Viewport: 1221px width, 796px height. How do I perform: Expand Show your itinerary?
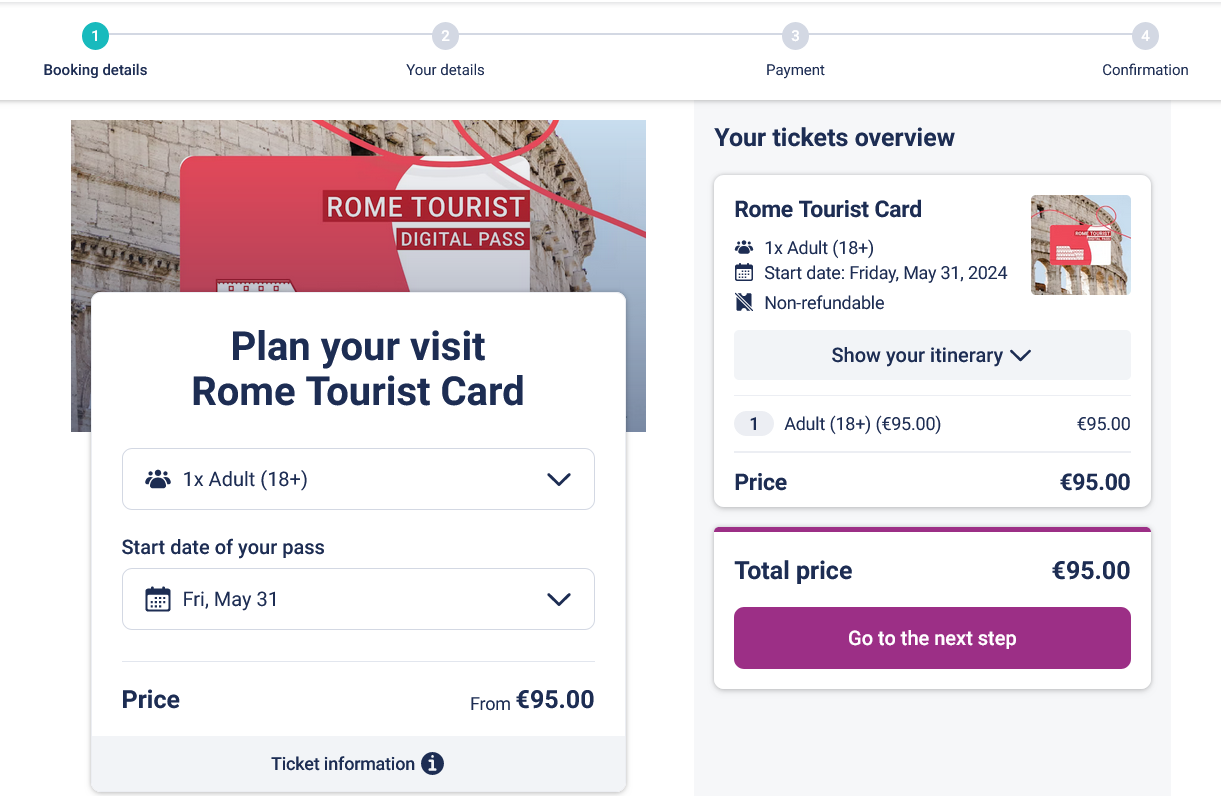coord(932,355)
